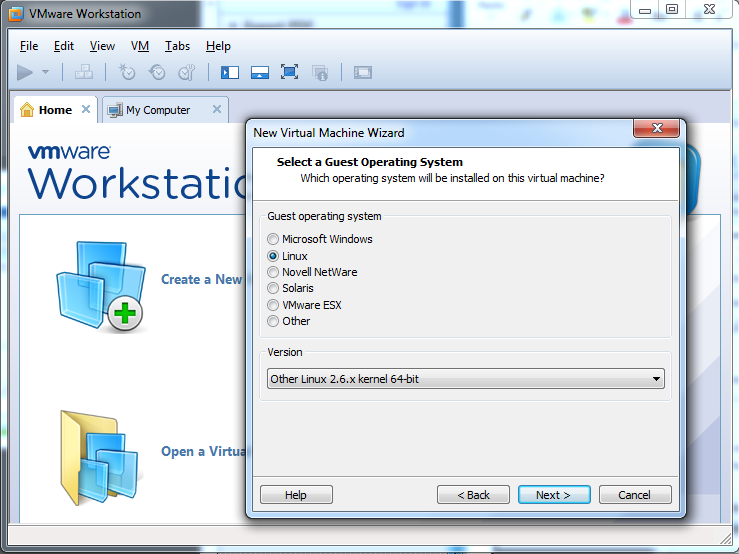The image size is (739, 554).
Task: Click the Create a New VM icon
Action: [101, 286]
